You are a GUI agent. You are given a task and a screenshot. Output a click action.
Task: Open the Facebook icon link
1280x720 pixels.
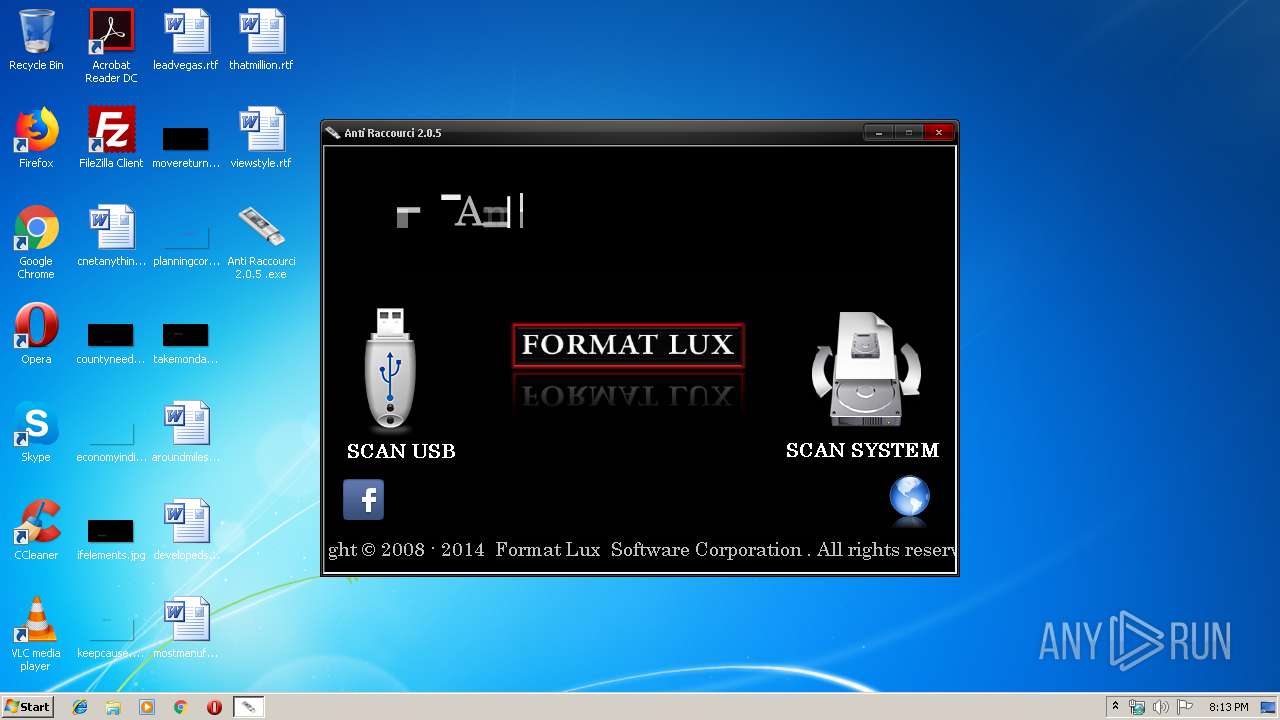click(x=363, y=499)
